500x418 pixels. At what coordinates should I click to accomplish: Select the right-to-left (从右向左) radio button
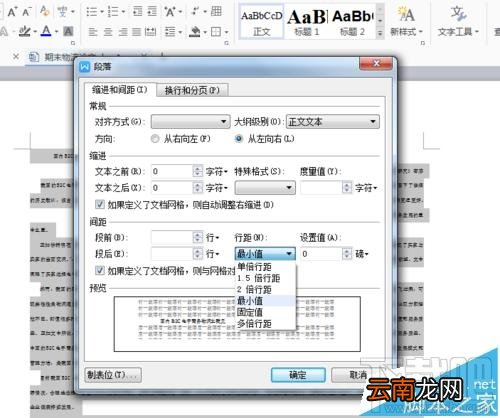click(155, 139)
